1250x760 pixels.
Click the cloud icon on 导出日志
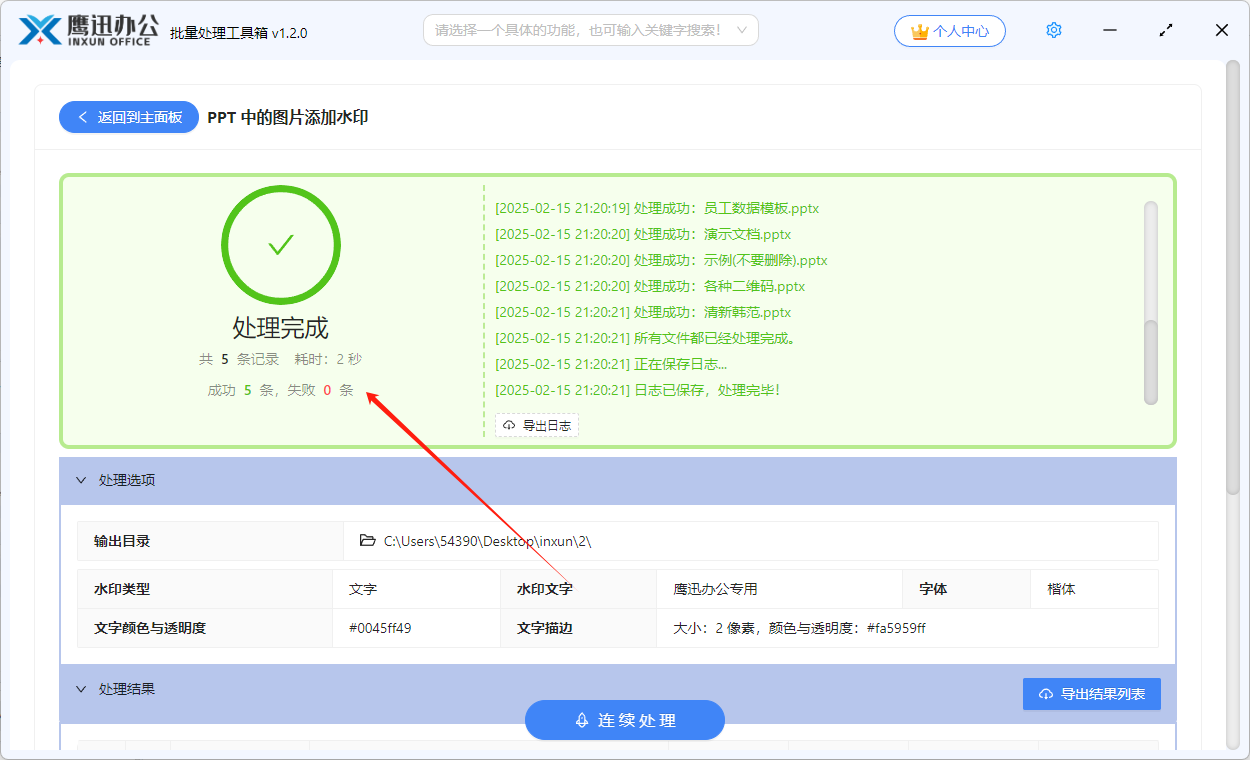(509, 426)
